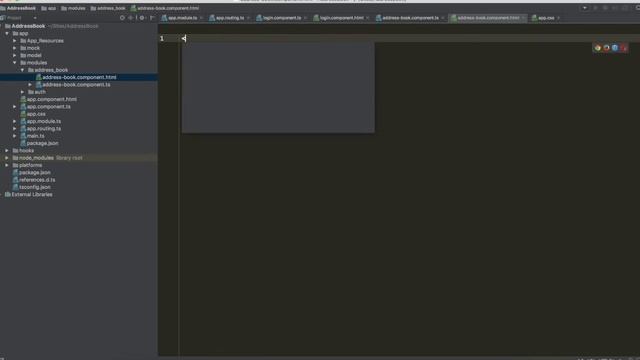The height and width of the screenshot is (360, 640).
Task: Collapse the modules folder
Action: 15,63
